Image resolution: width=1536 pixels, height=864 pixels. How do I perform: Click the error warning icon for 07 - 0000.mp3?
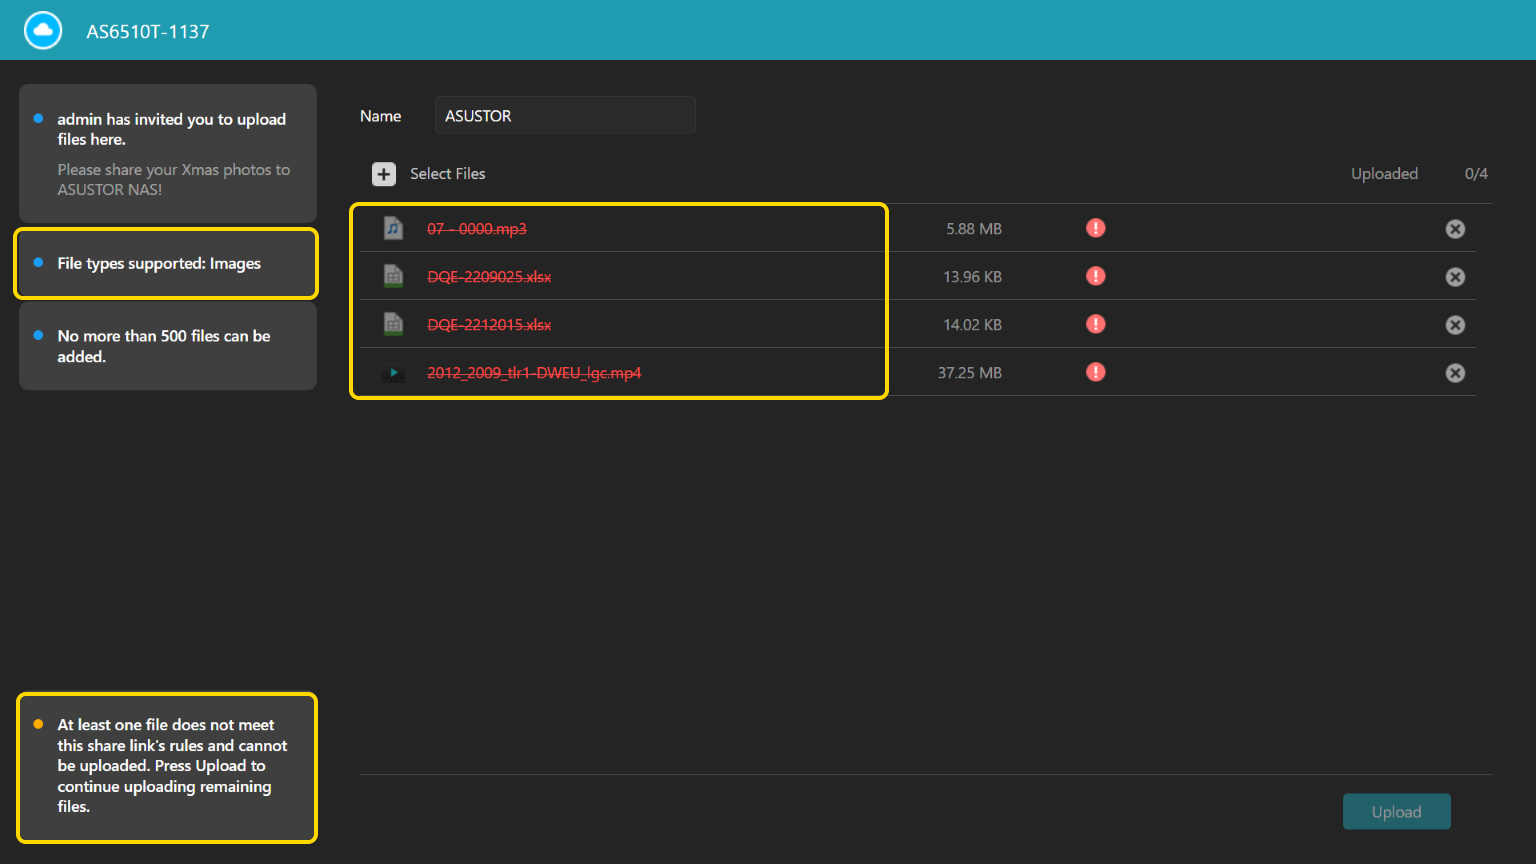[1096, 228]
